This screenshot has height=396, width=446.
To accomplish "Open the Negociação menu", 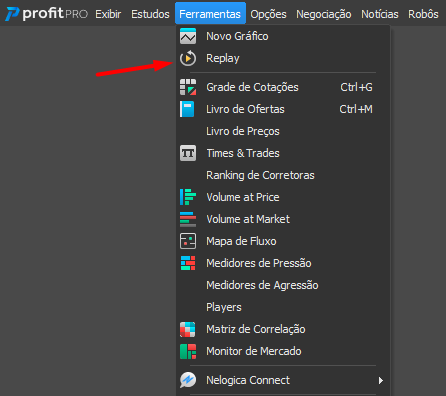I will click(x=324, y=14).
